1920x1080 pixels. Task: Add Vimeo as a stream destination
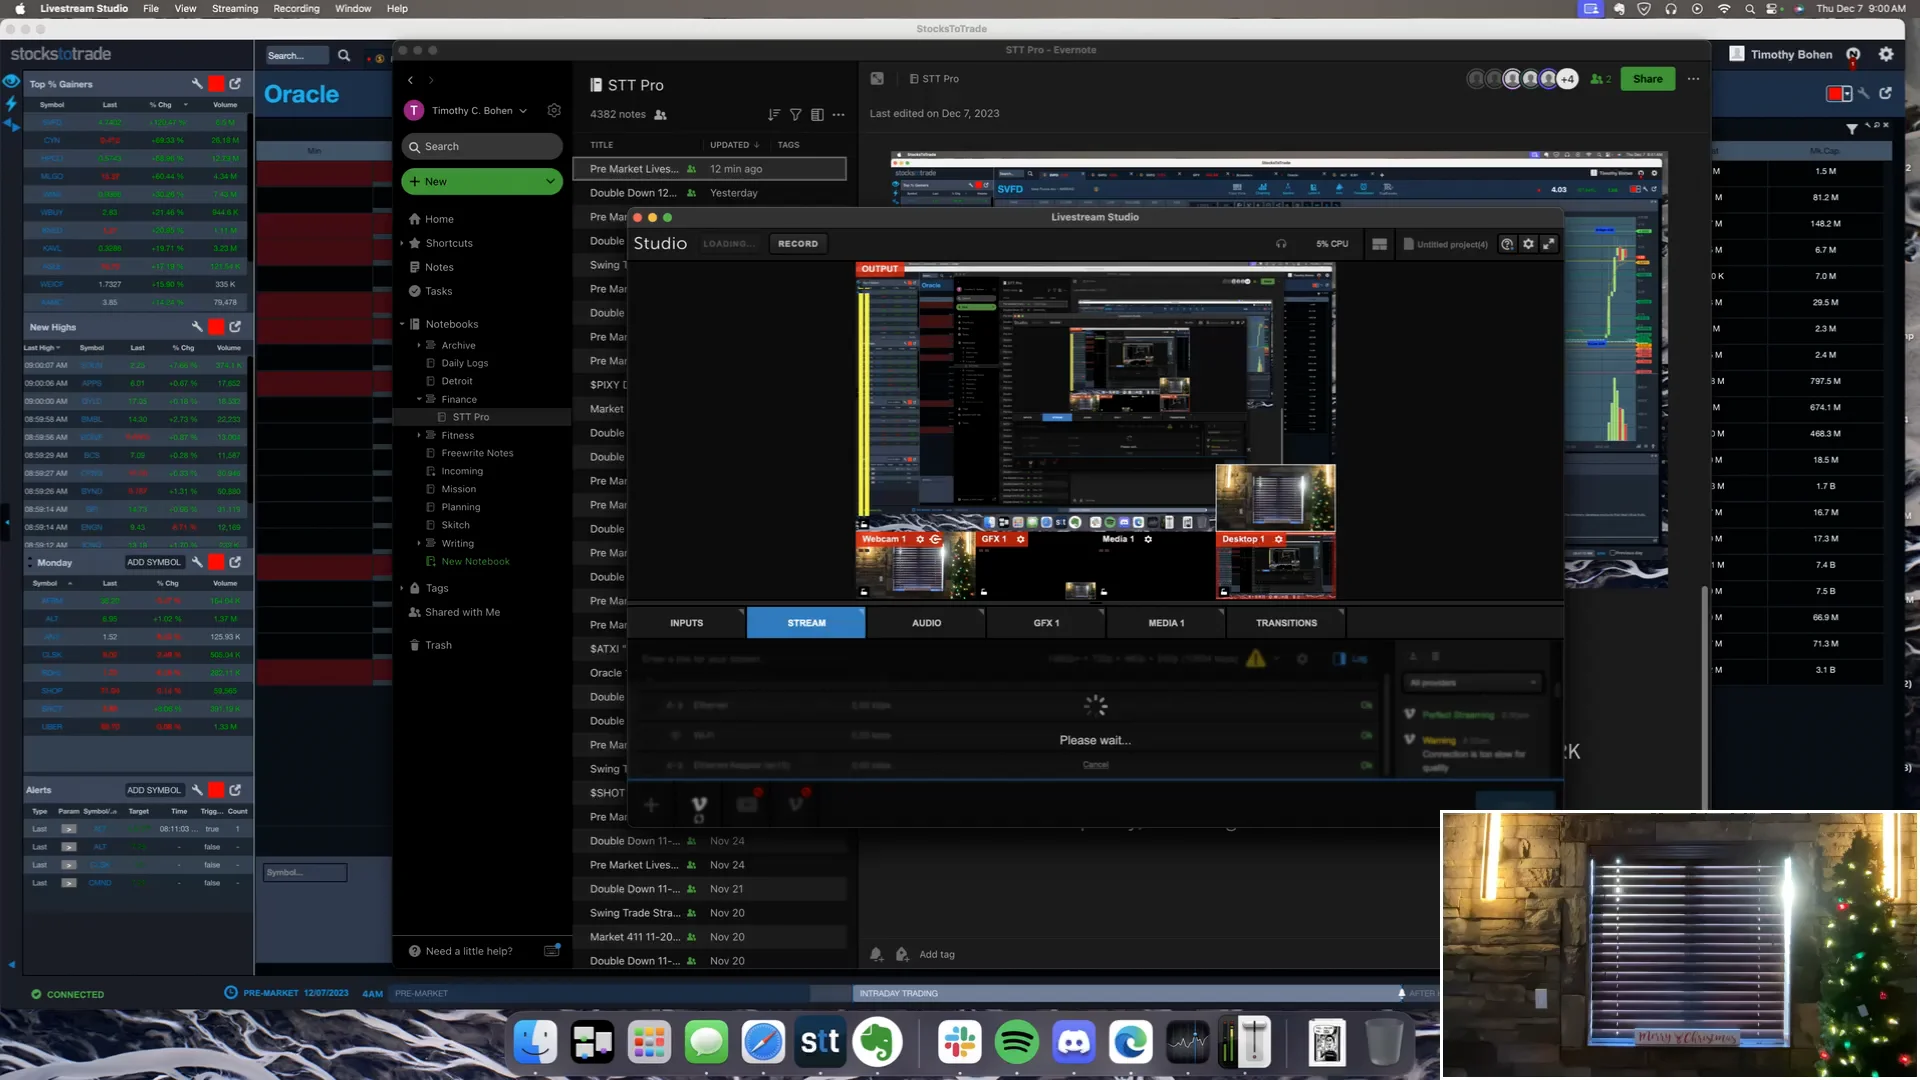698,805
